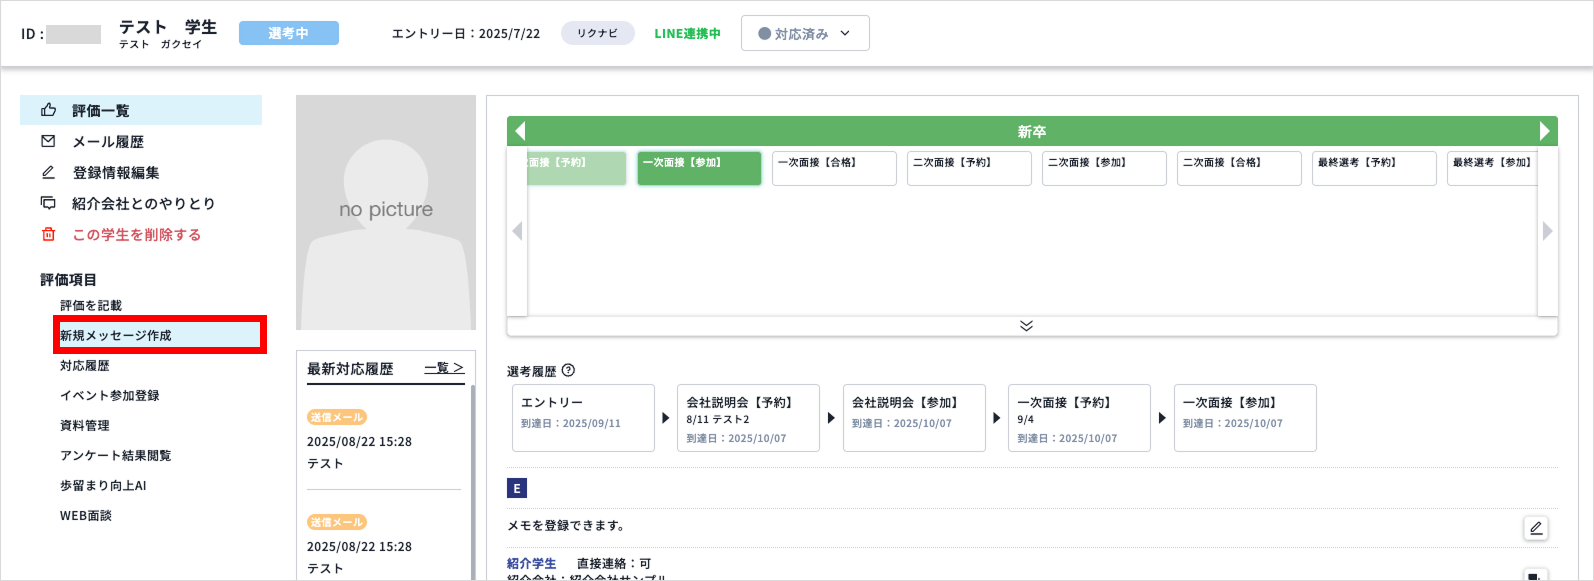Click the thumbs-up icon beside 評価一覧
The width and height of the screenshot is (1594, 581).
coord(48,110)
